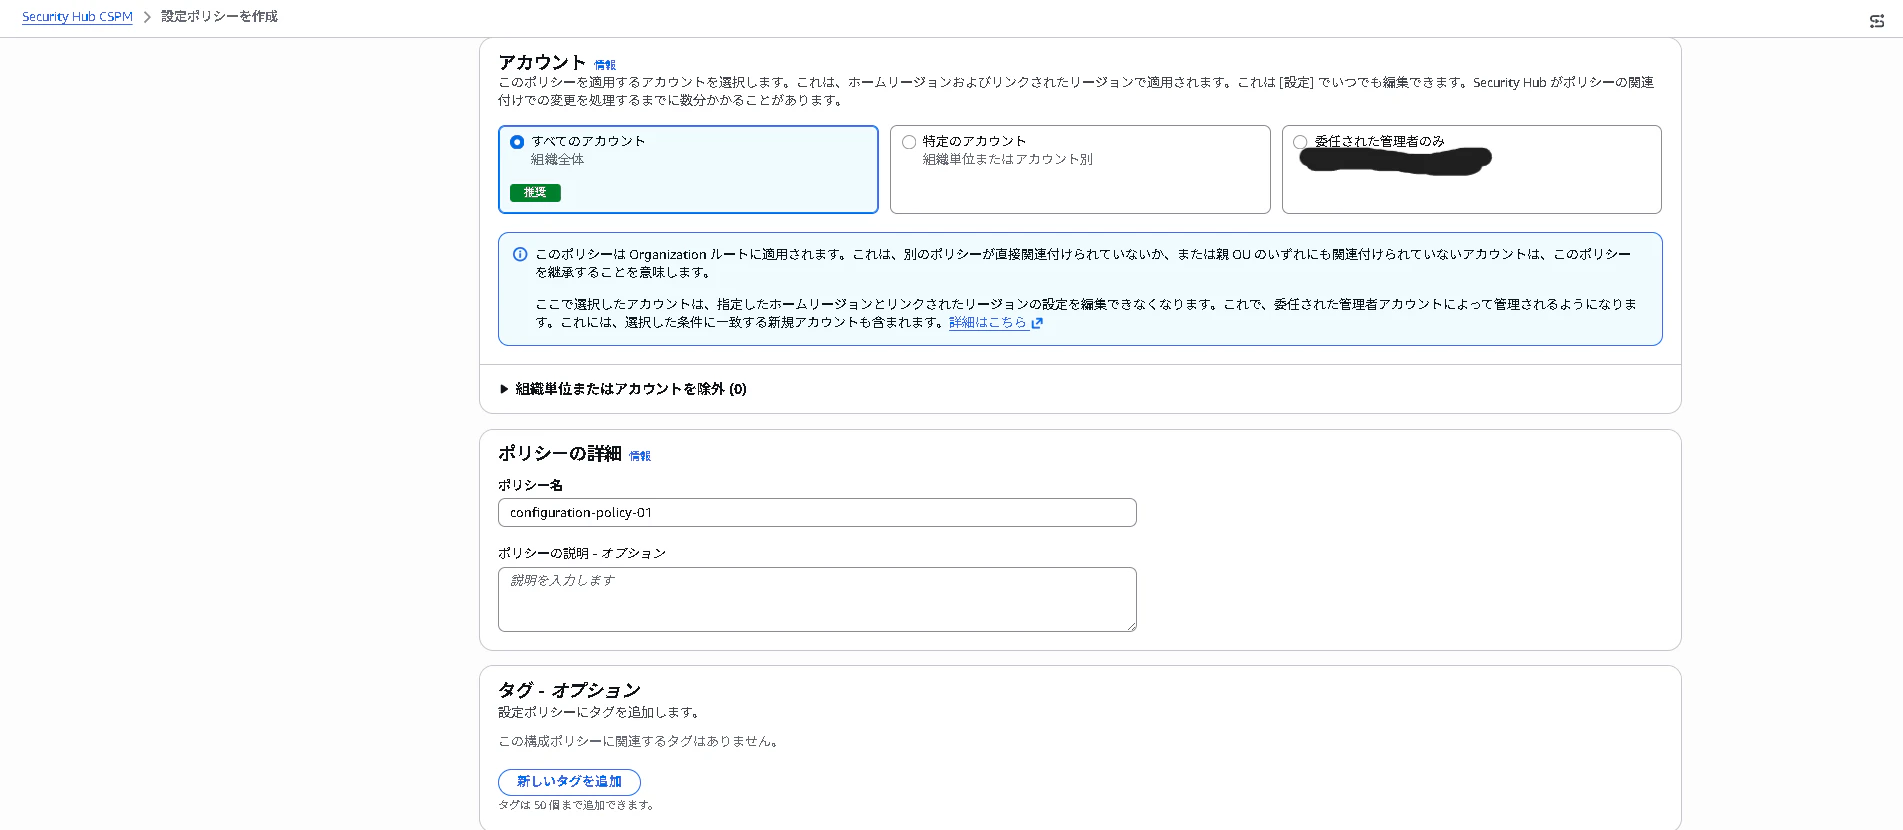This screenshot has width=1903, height=830.
Task: Expand 組織単位またはアカウントを除外 (0) section
Action: click(623, 389)
